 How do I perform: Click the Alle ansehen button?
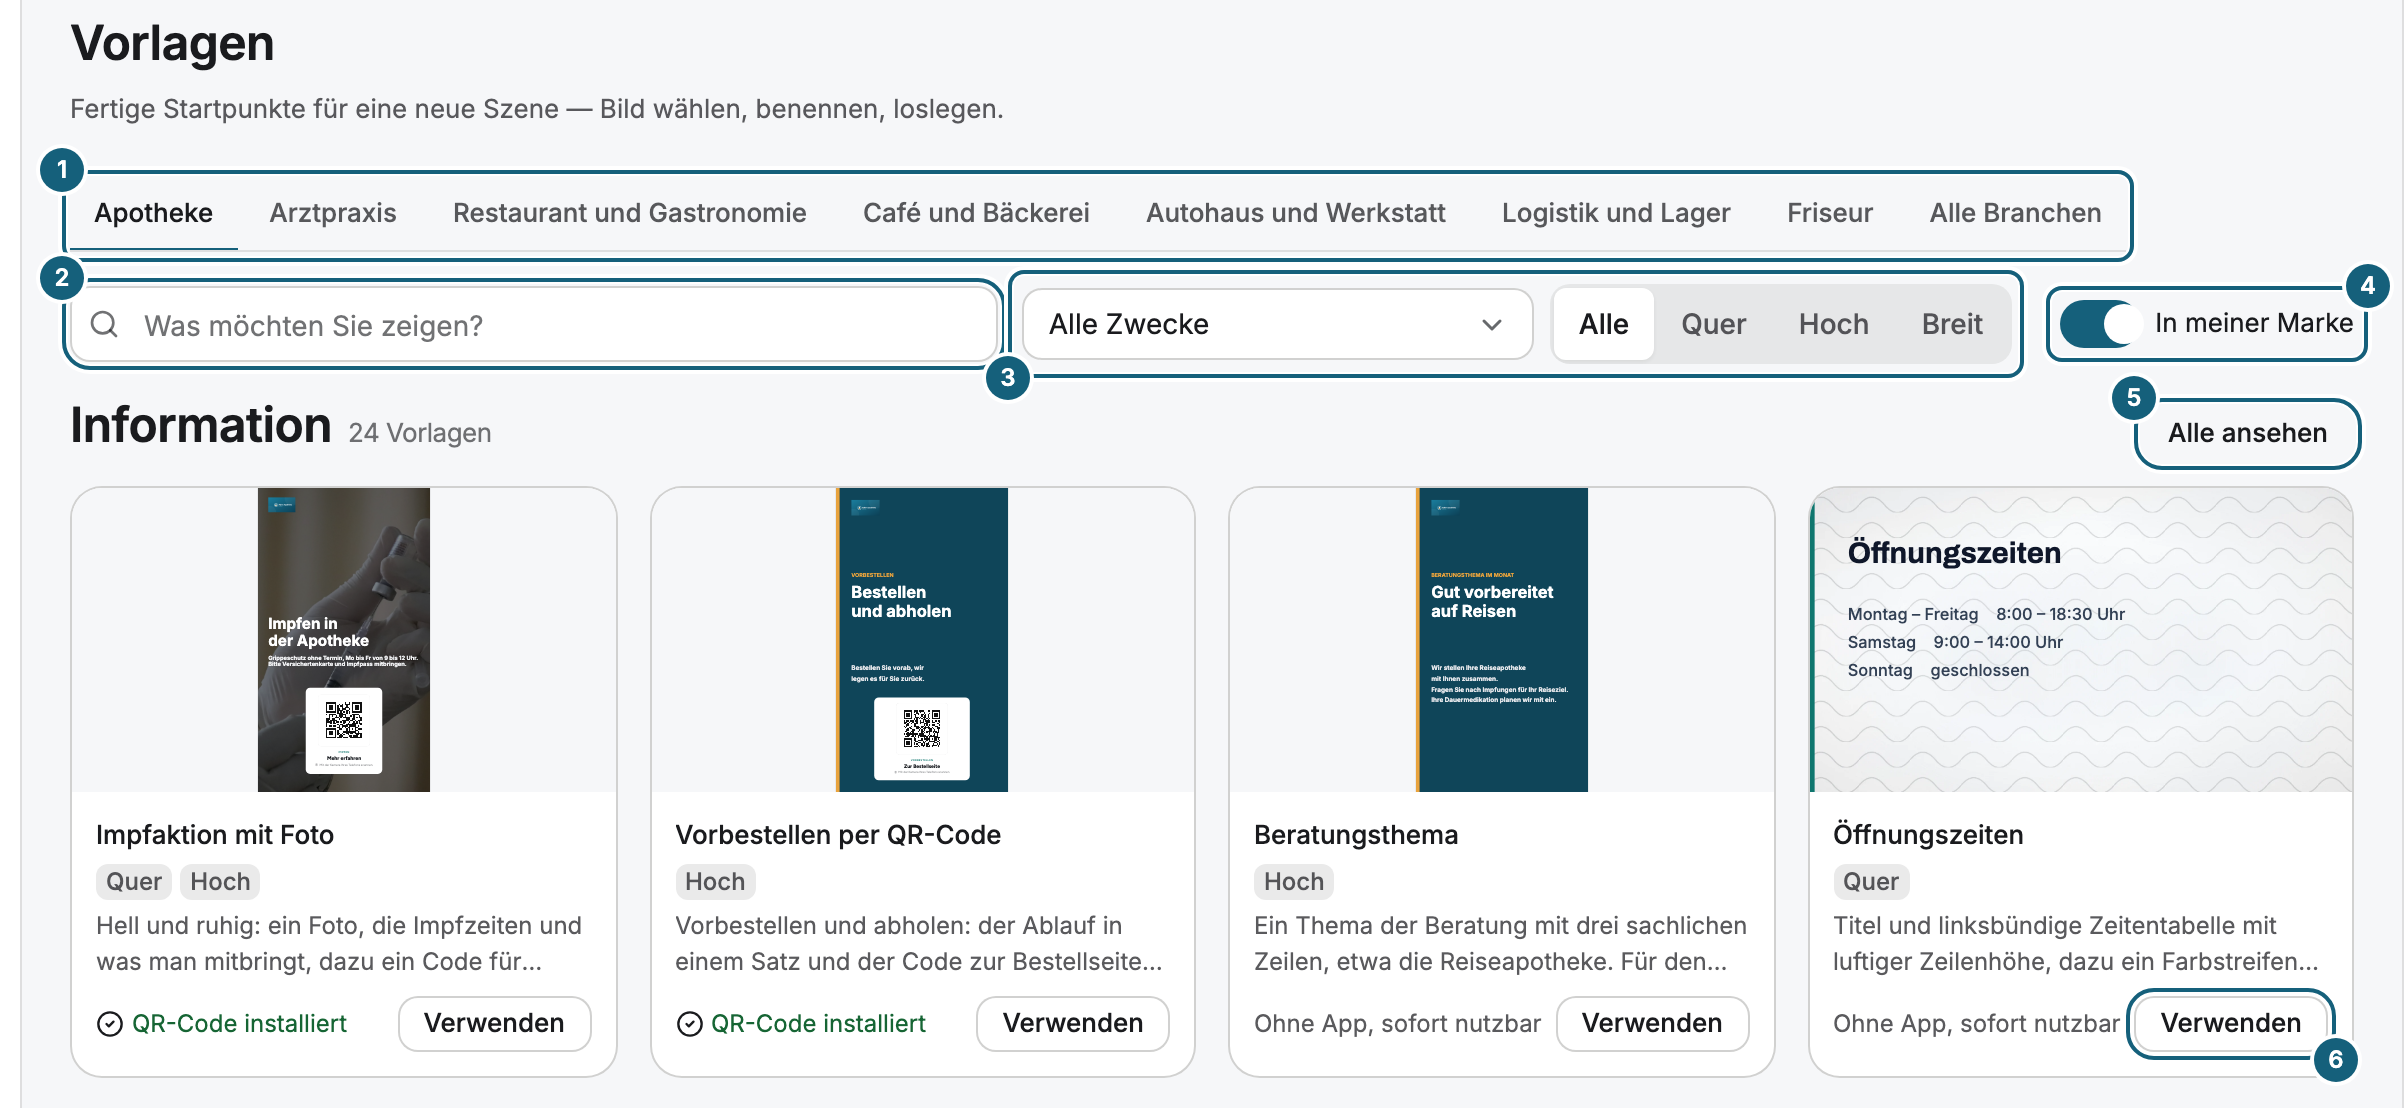[2248, 433]
